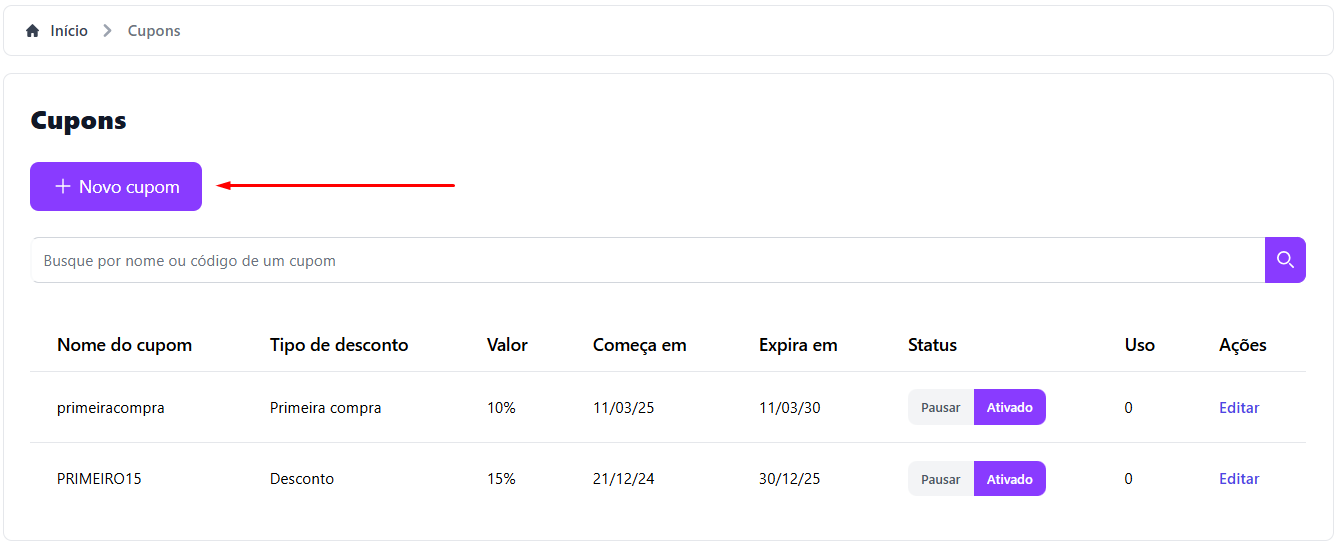Screen dimensions: 1338x543
Task: Click the Nome do cupom column header
Action: (x=124, y=345)
